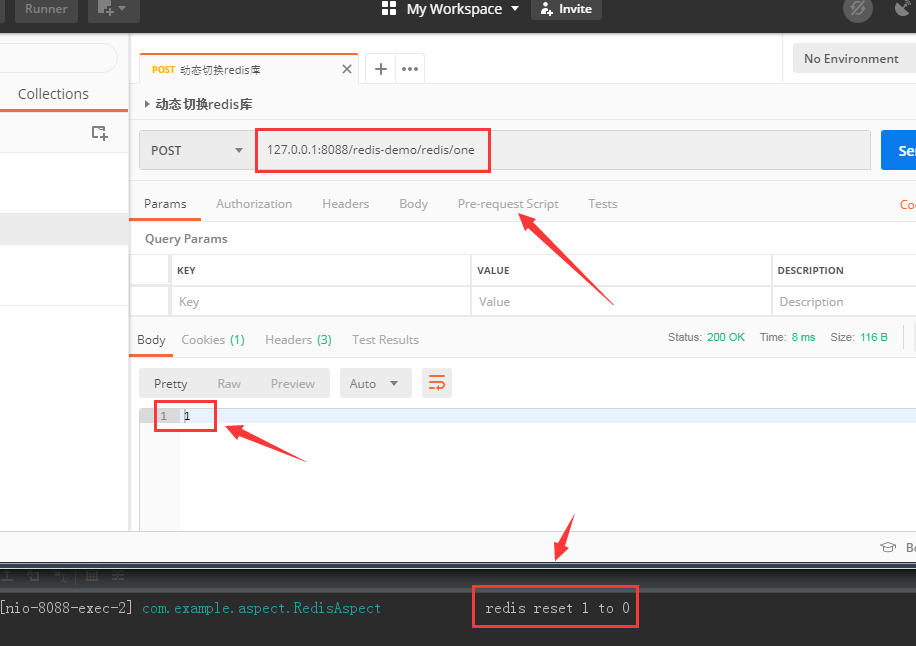The width and height of the screenshot is (916, 646).
Task: Close the 动态切换redis库 request tab
Action: click(346, 70)
